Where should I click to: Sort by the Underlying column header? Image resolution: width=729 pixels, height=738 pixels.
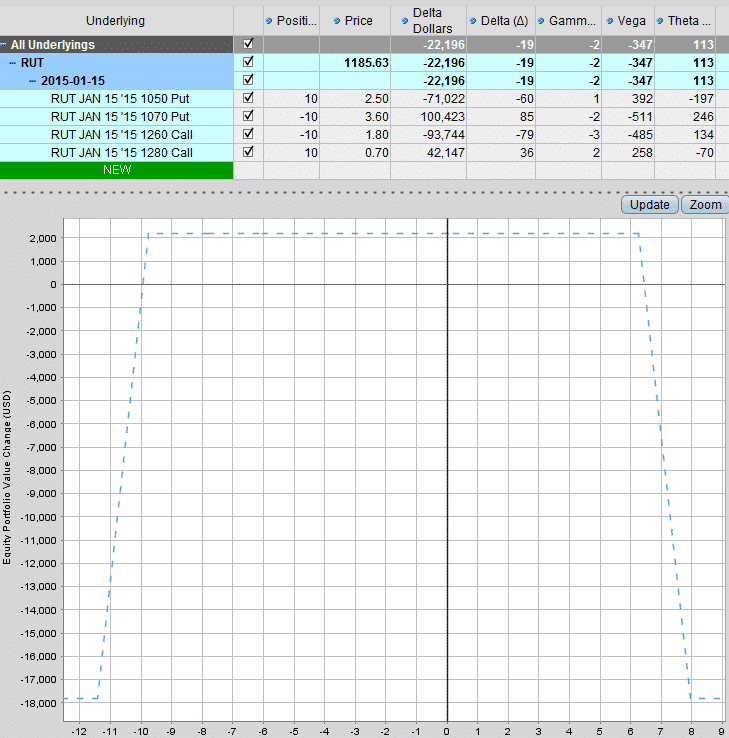(115, 21)
